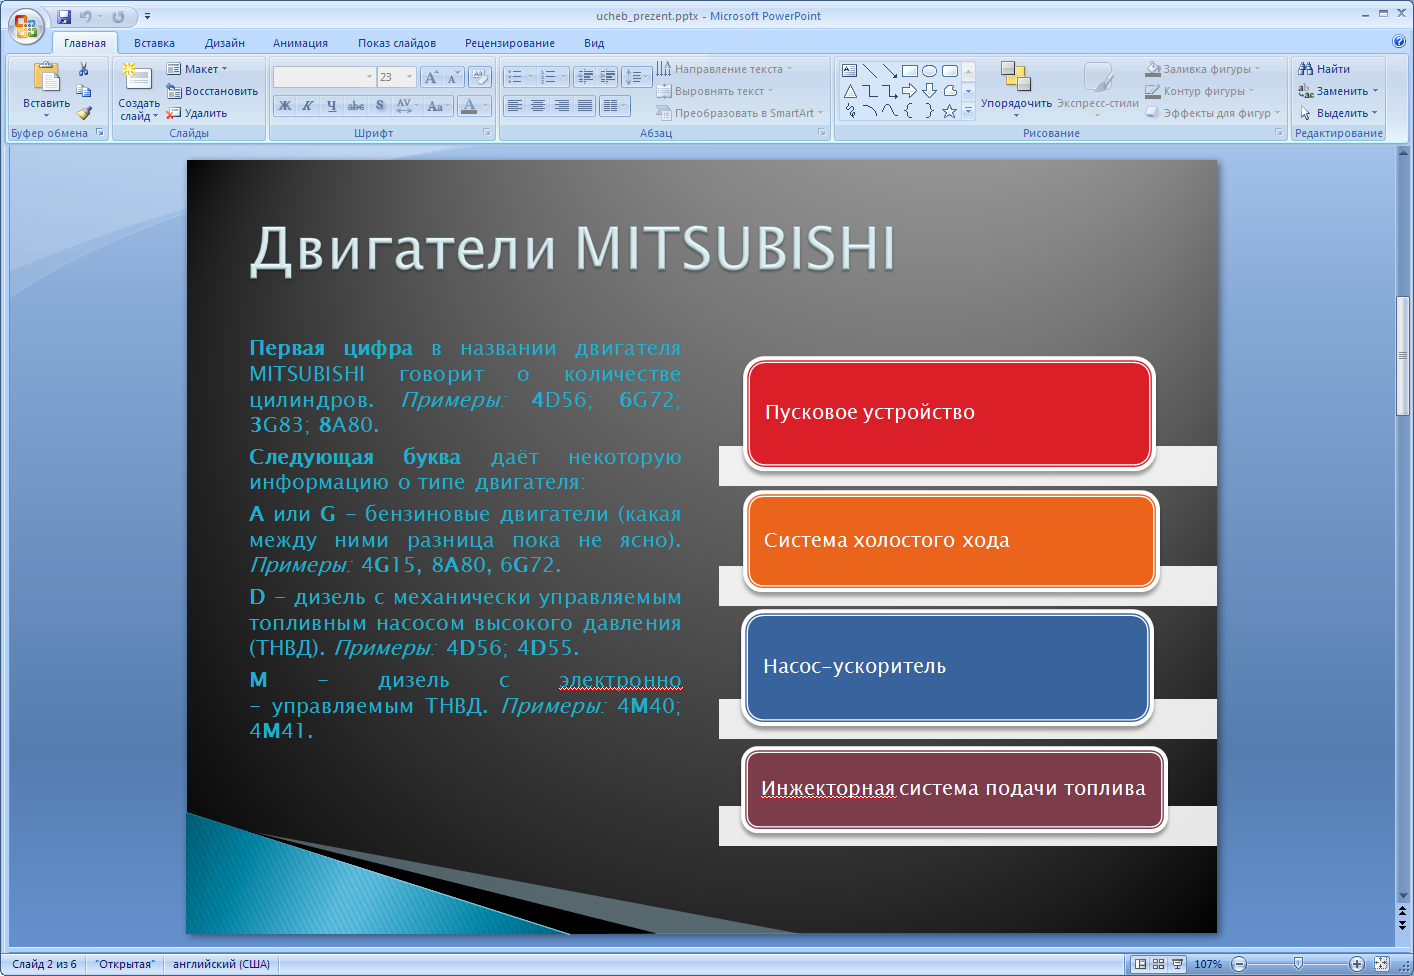Image resolution: width=1414 pixels, height=976 pixels.
Task: Open the font name combo box
Action: 324,77
